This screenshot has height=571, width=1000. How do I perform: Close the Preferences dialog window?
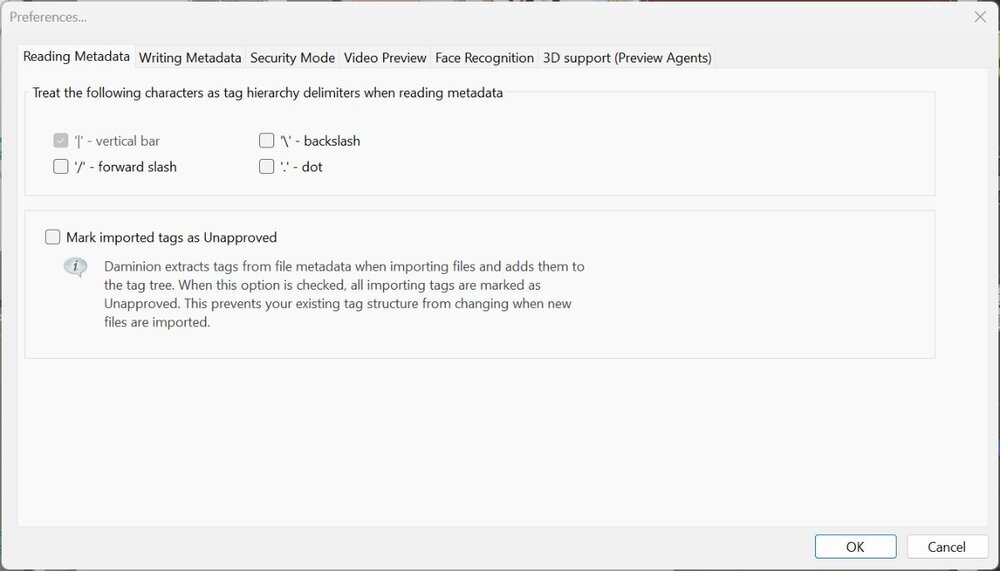(x=980, y=17)
